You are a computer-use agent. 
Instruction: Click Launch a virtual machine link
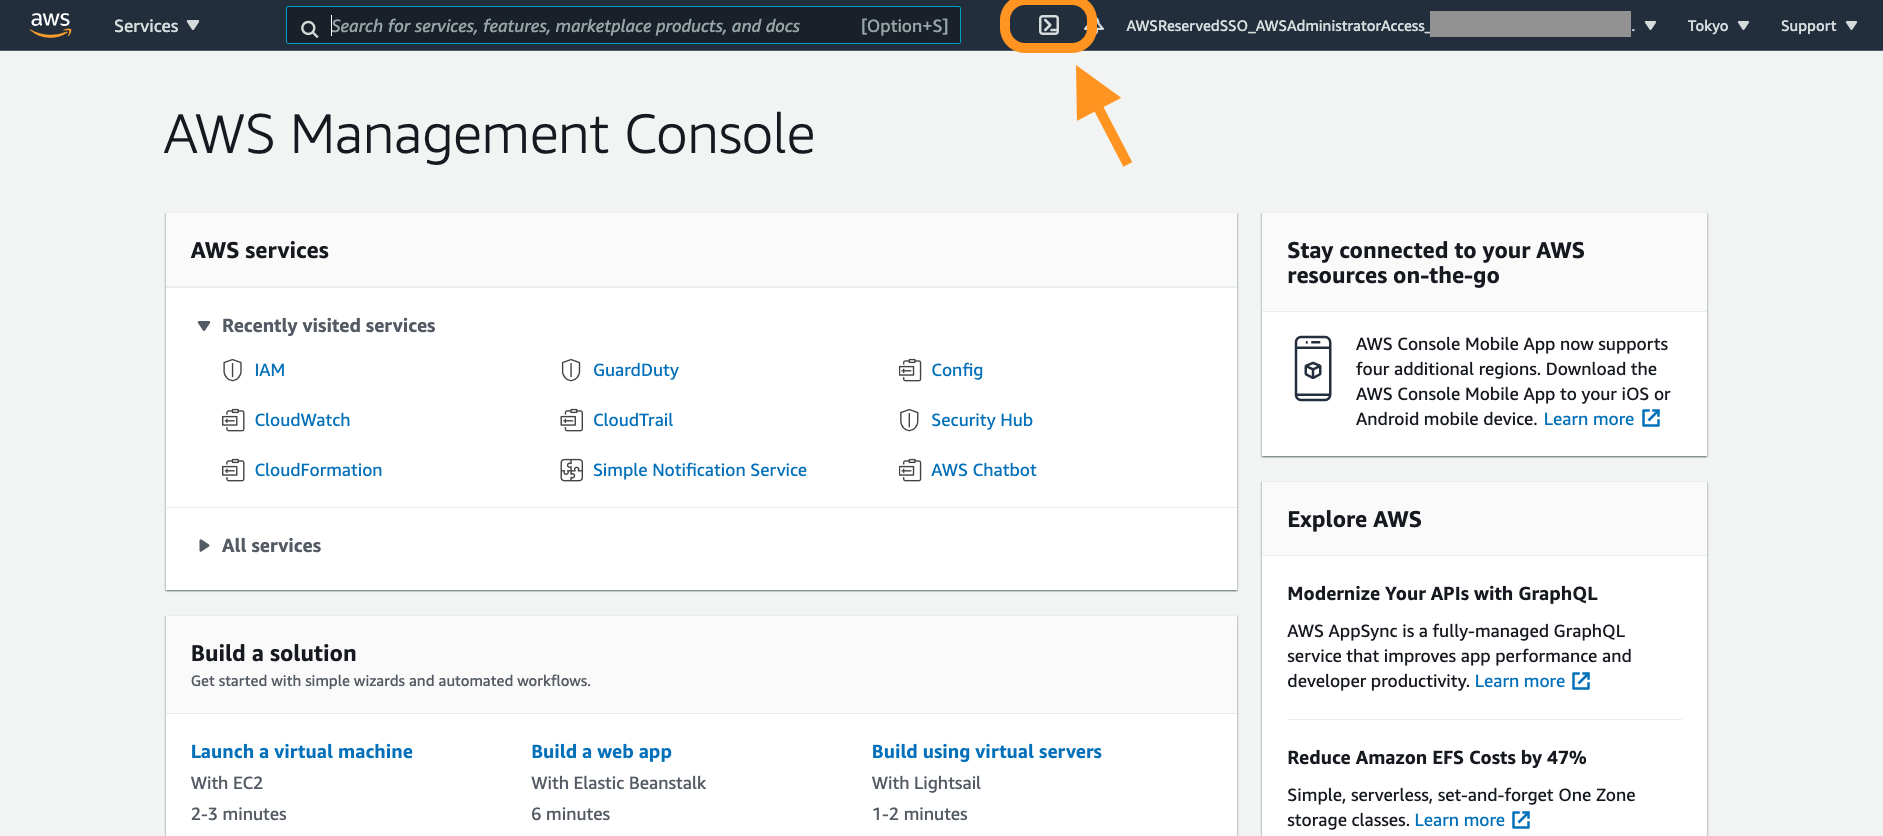pos(302,751)
